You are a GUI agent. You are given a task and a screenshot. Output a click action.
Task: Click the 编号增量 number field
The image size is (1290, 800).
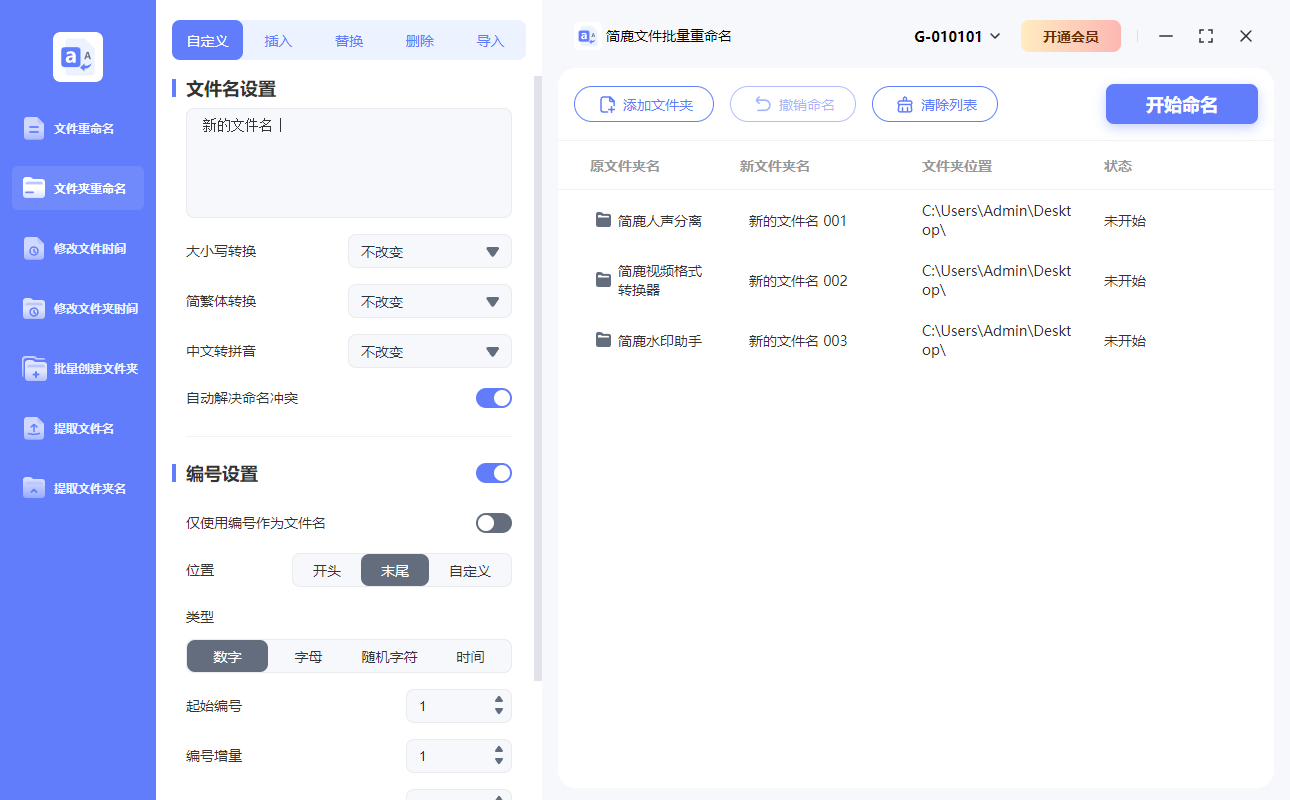[x=459, y=756]
